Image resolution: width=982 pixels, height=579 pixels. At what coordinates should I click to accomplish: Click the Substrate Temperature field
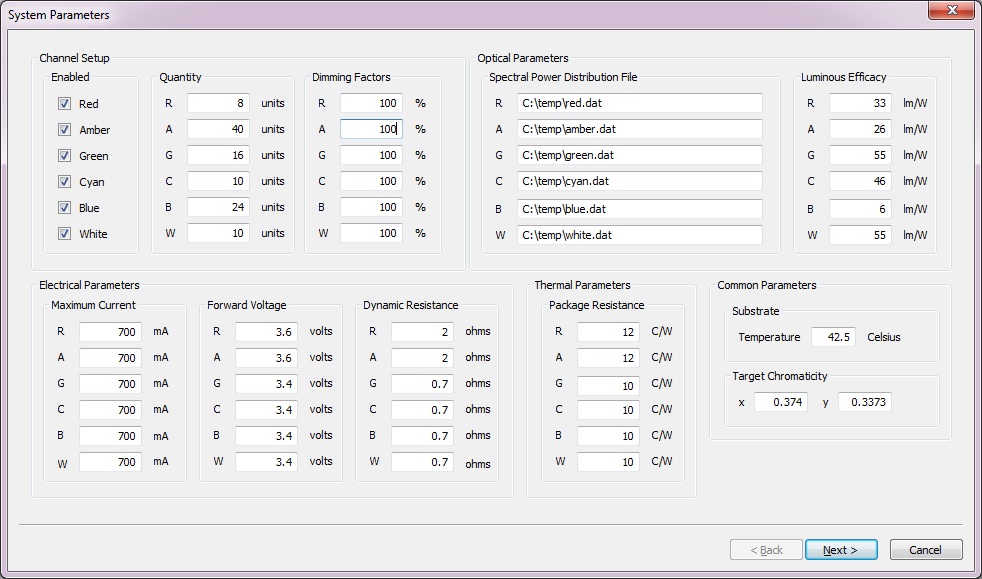tap(834, 337)
